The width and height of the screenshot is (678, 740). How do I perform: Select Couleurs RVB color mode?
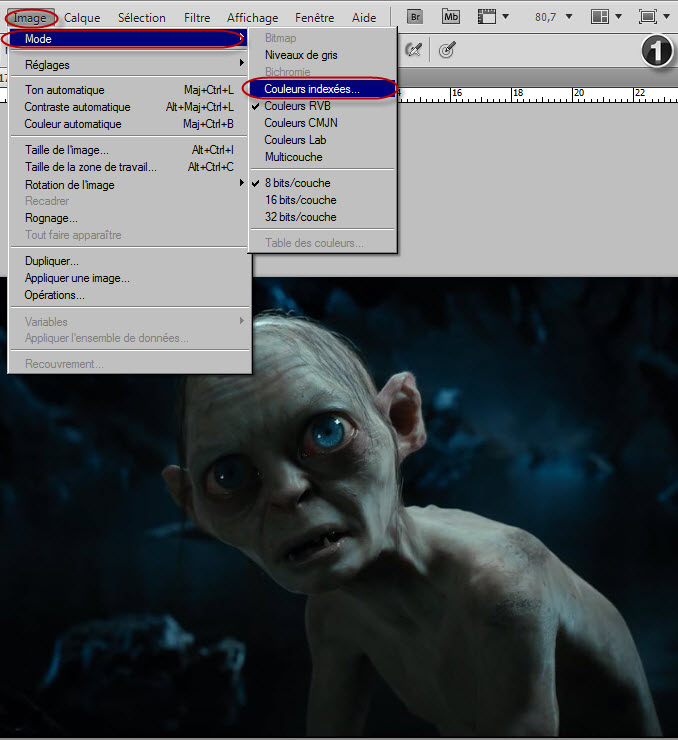297,106
